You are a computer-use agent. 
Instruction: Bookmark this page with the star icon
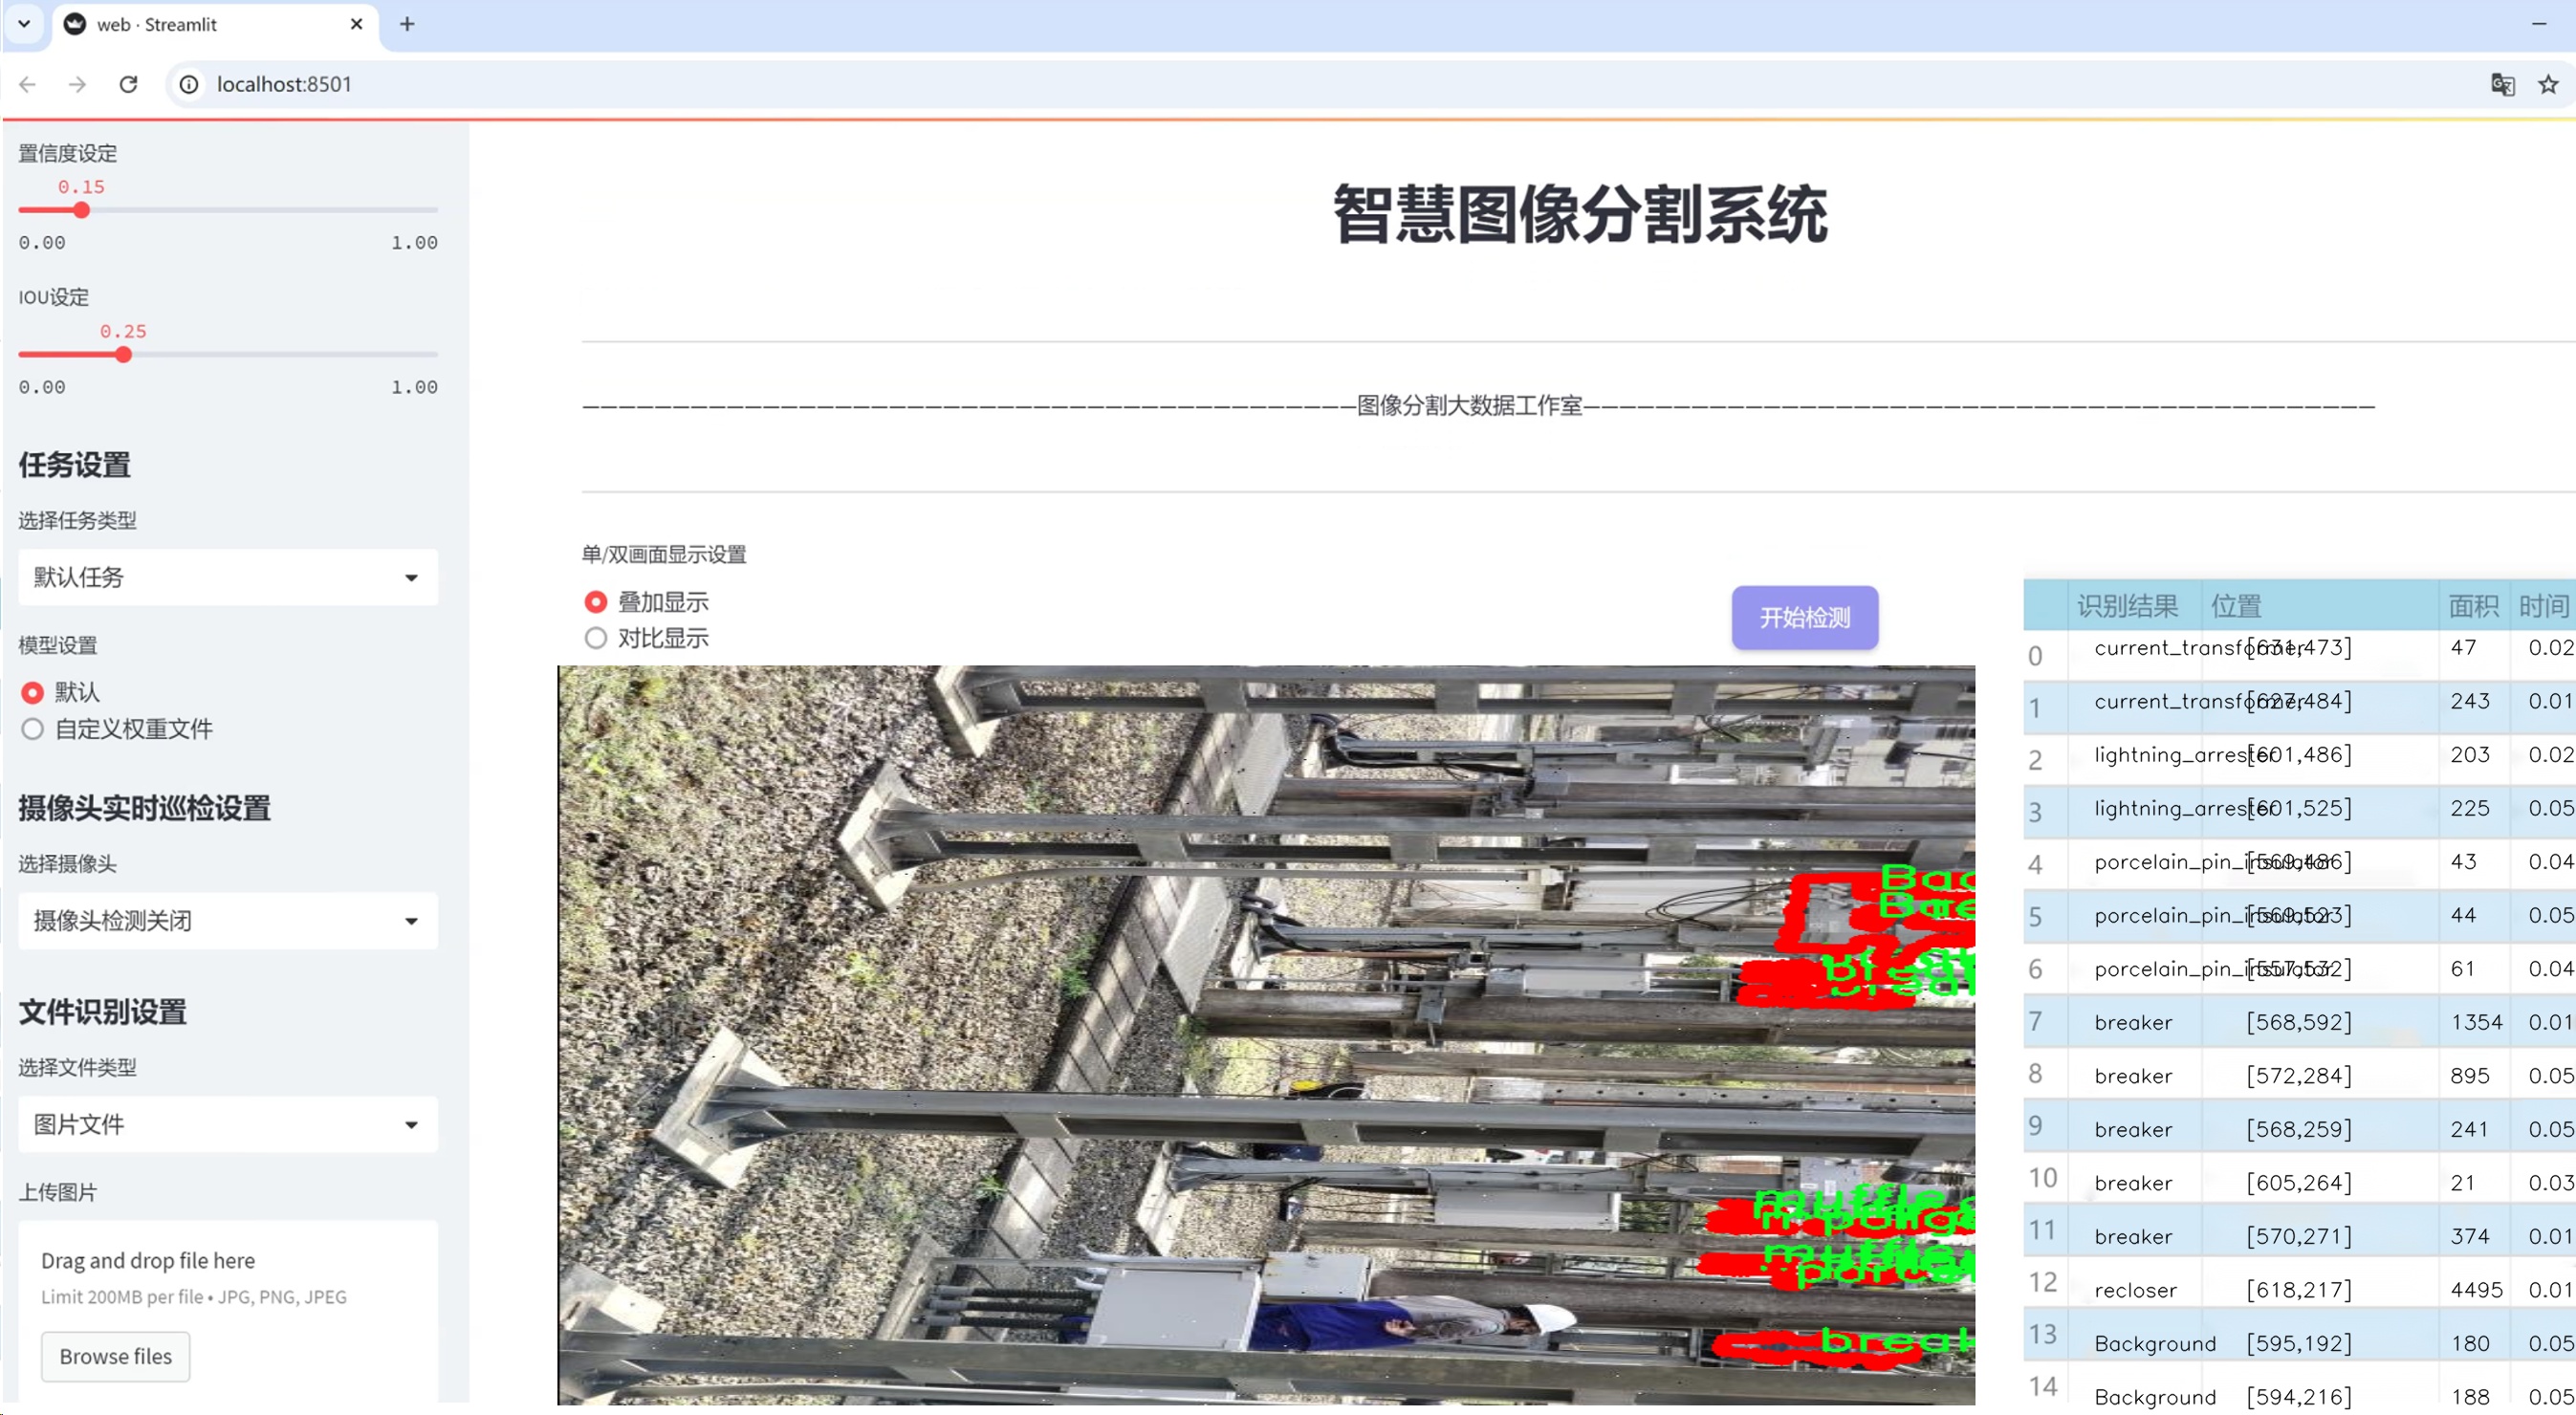(2547, 84)
